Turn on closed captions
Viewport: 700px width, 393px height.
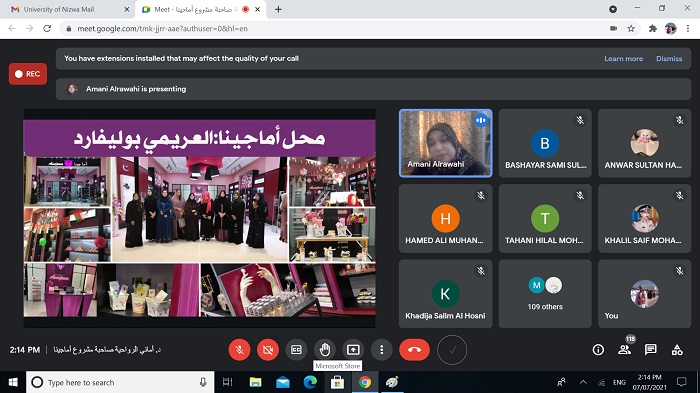(296, 350)
